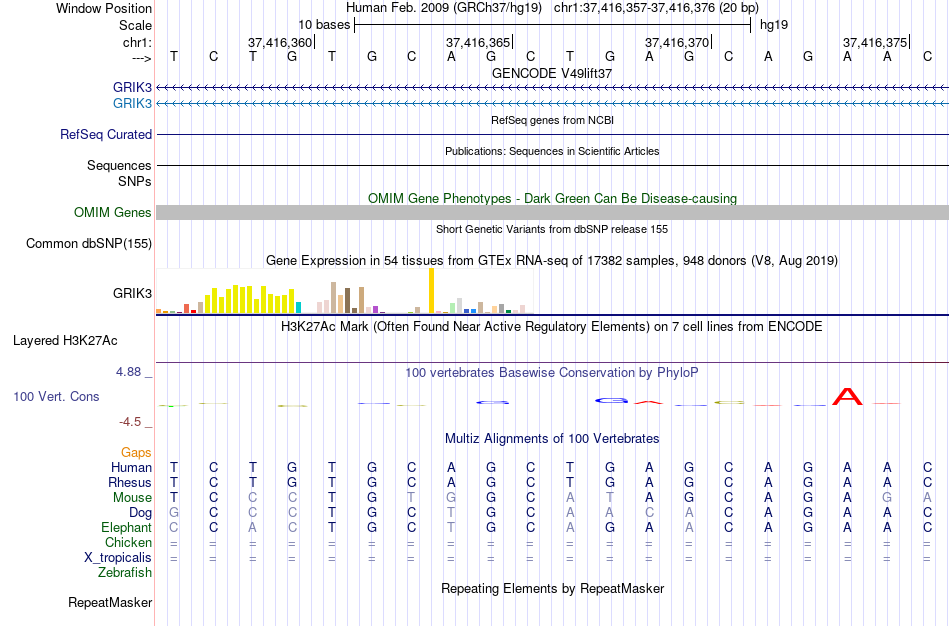The width and height of the screenshot is (950, 626).
Task: Select the Zebrafish species label
Action: coord(125,572)
